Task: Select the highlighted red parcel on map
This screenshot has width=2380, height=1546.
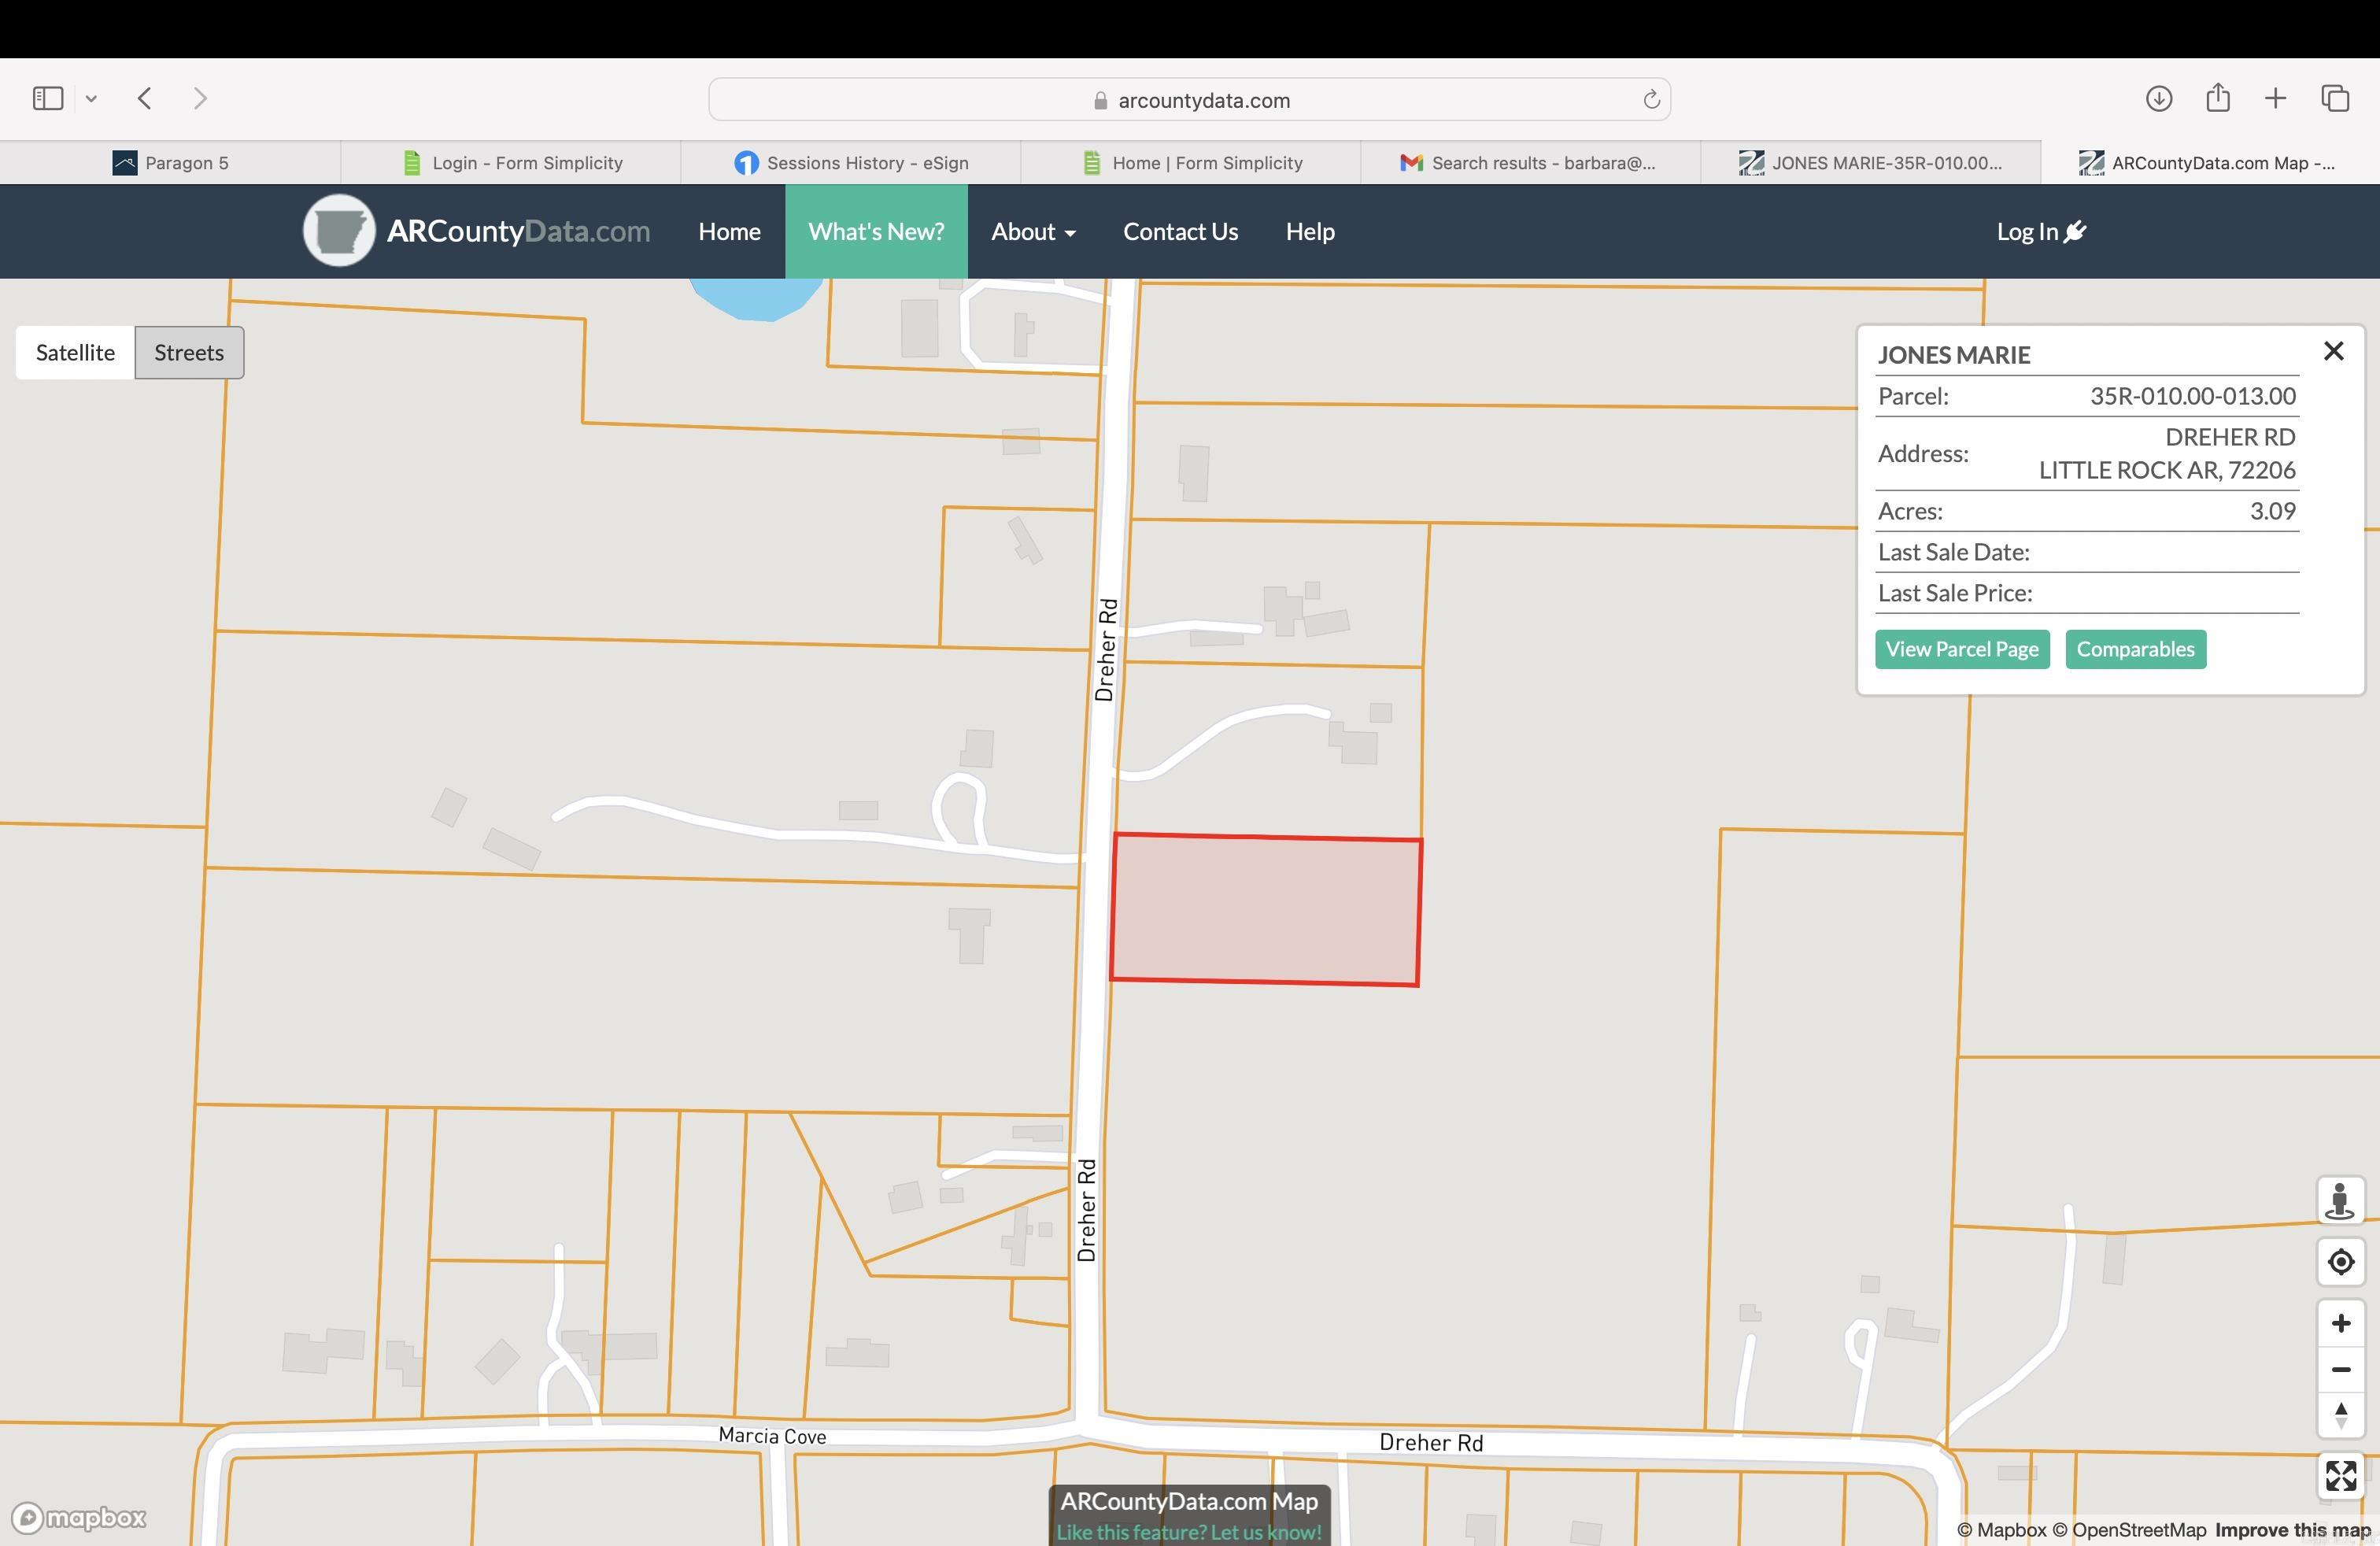Action: coord(1266,910)
